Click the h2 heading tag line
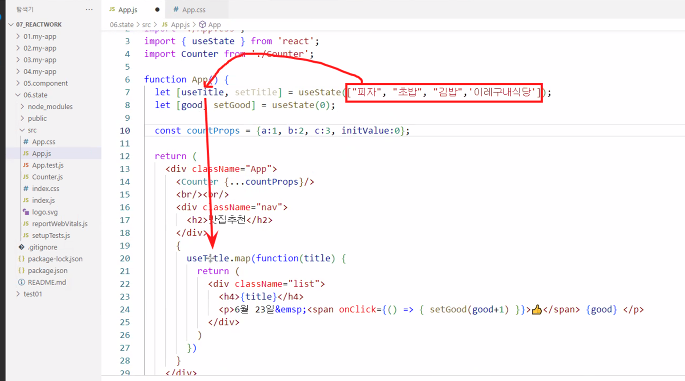The height and width of the screenshot is (381, 685). pyautogui.click(x=229, y=220)
